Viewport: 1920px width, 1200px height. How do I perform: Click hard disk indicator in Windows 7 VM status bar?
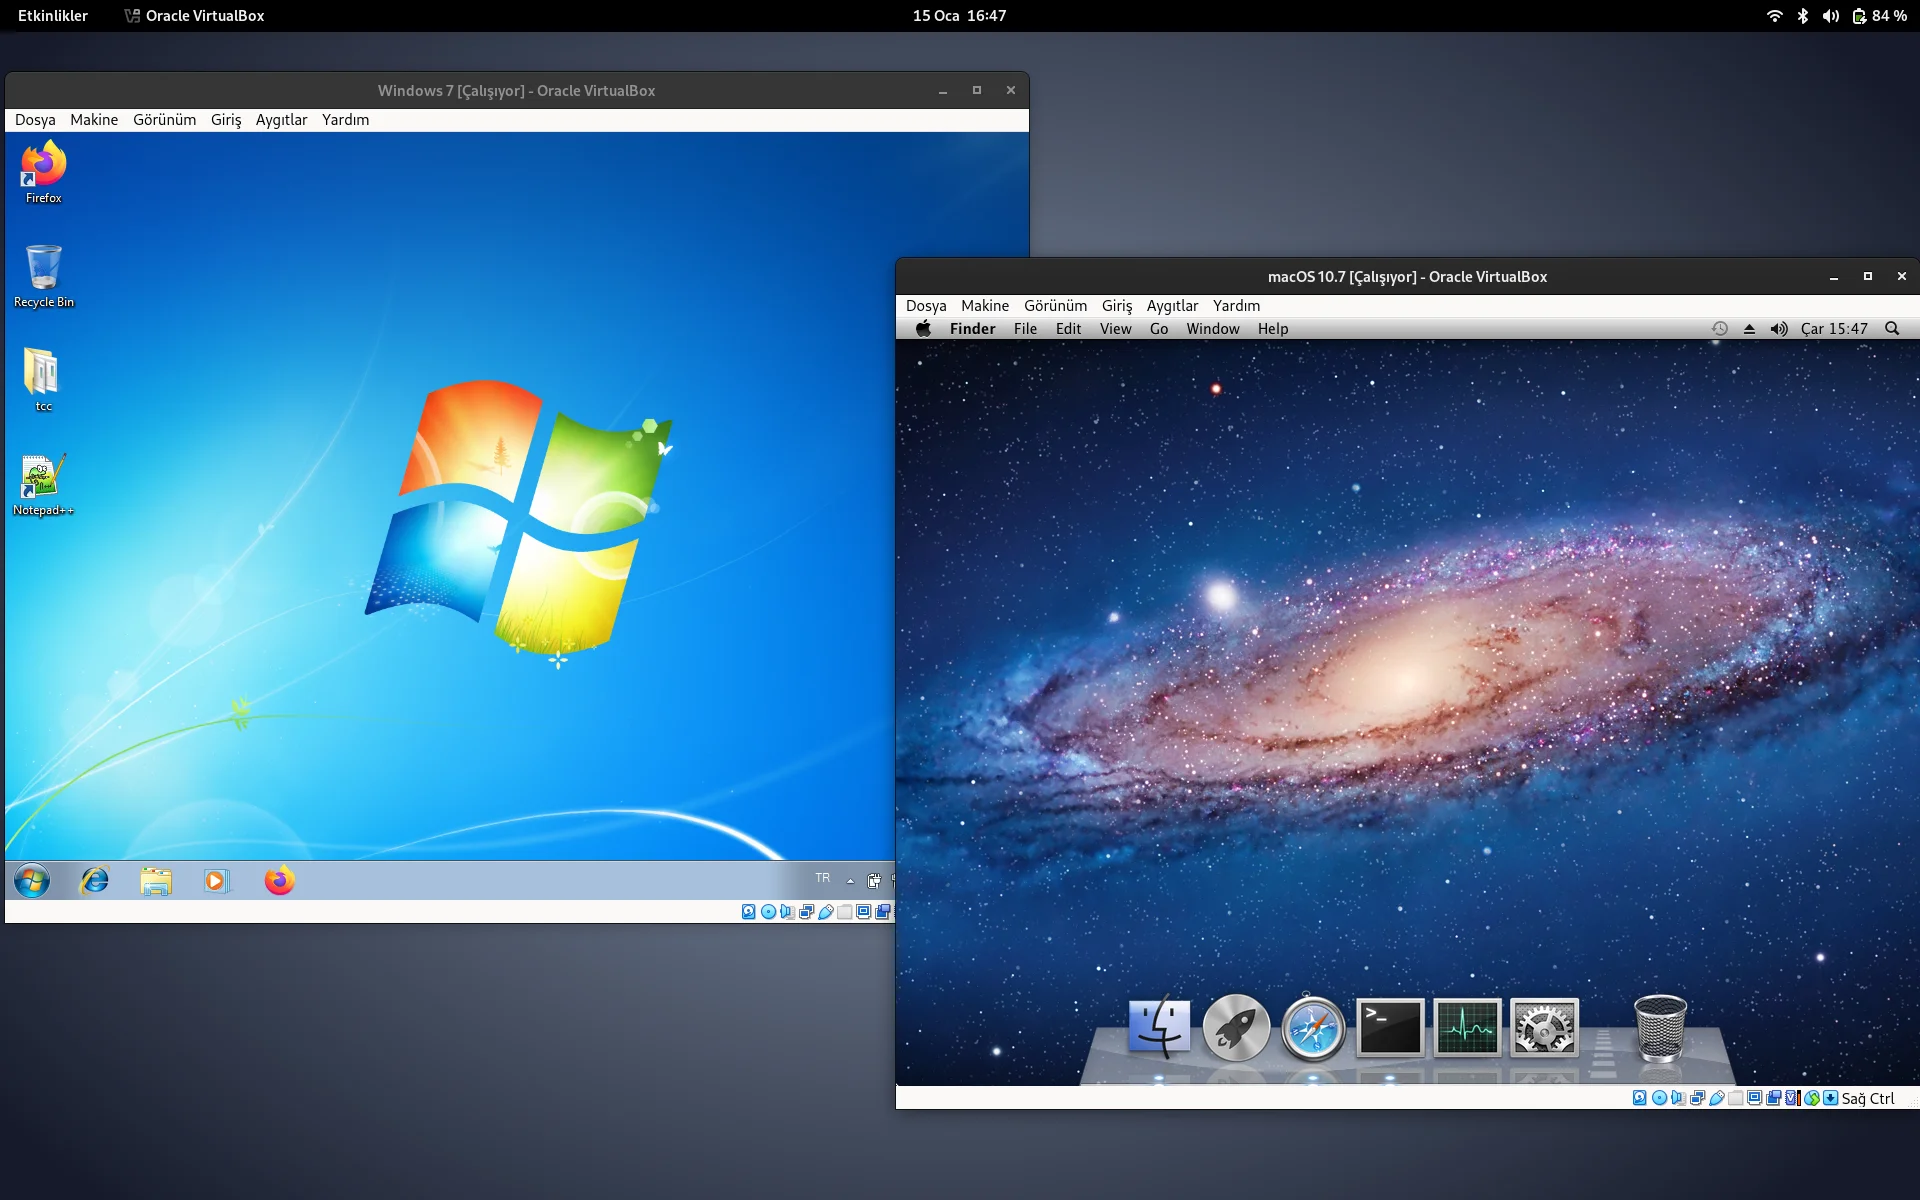point(749,912)
